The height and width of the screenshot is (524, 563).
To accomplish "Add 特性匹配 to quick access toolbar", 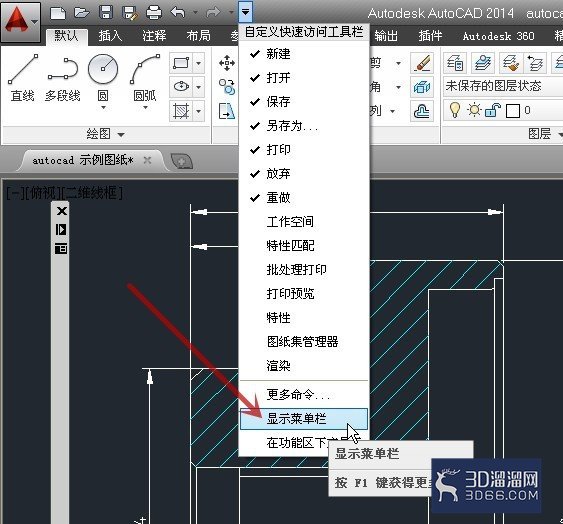I will click(304, 246).
